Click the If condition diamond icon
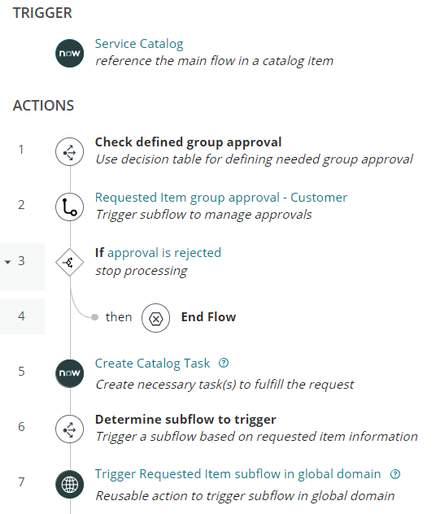Screen dimensions: 436x514 [x=69, y=262]
